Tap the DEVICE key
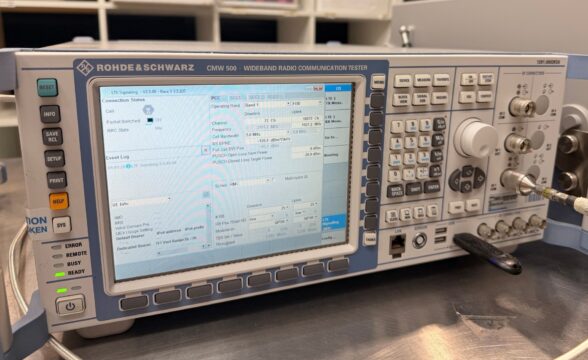Viewport: 588px width, 360px height. (403, 81)
